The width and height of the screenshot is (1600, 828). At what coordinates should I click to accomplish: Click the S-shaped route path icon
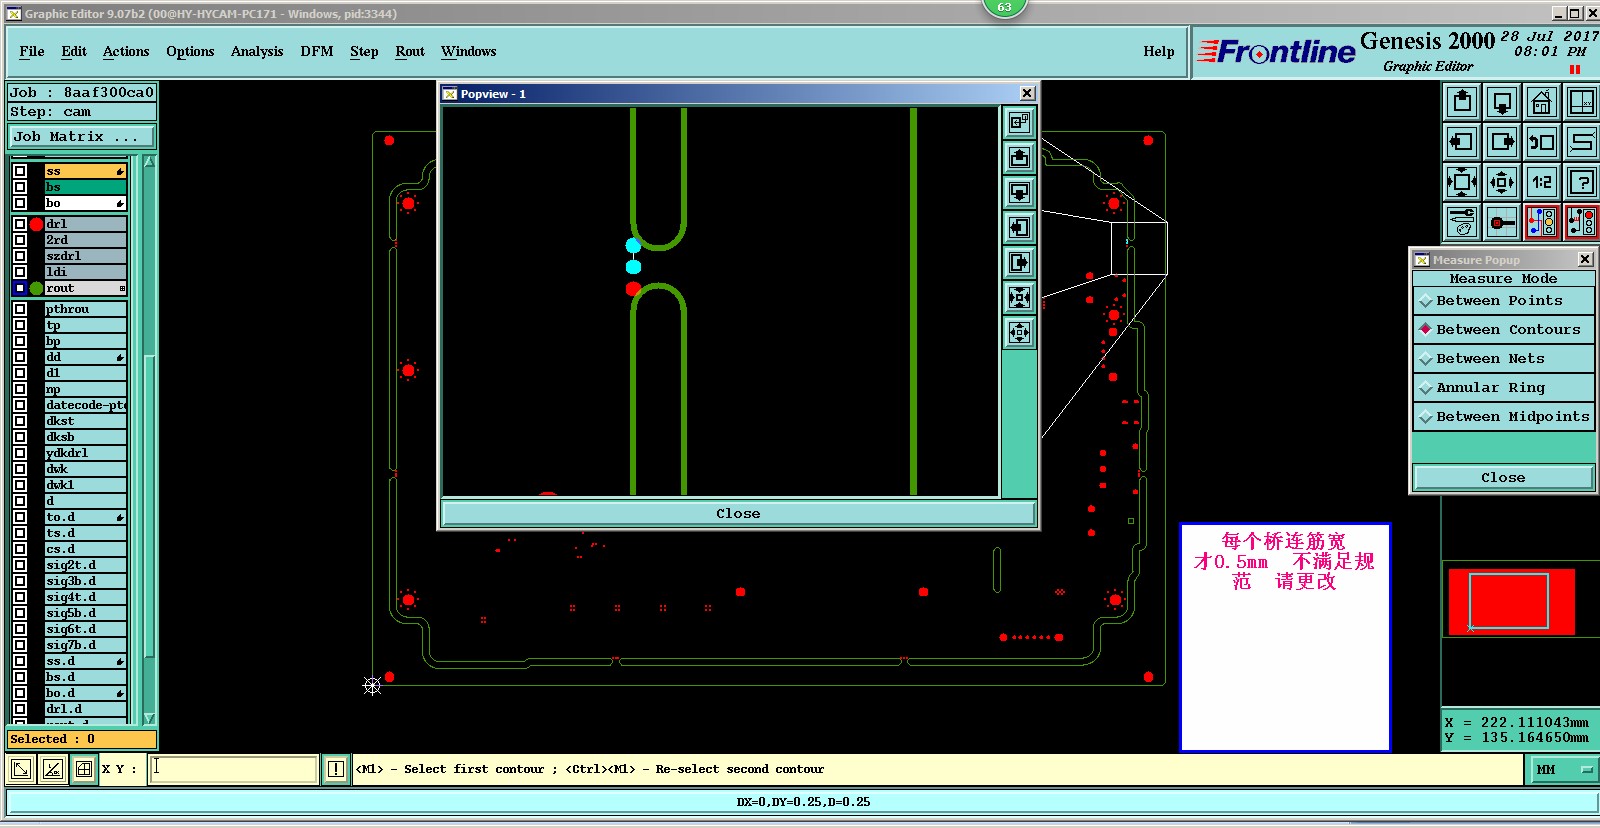1581,142
